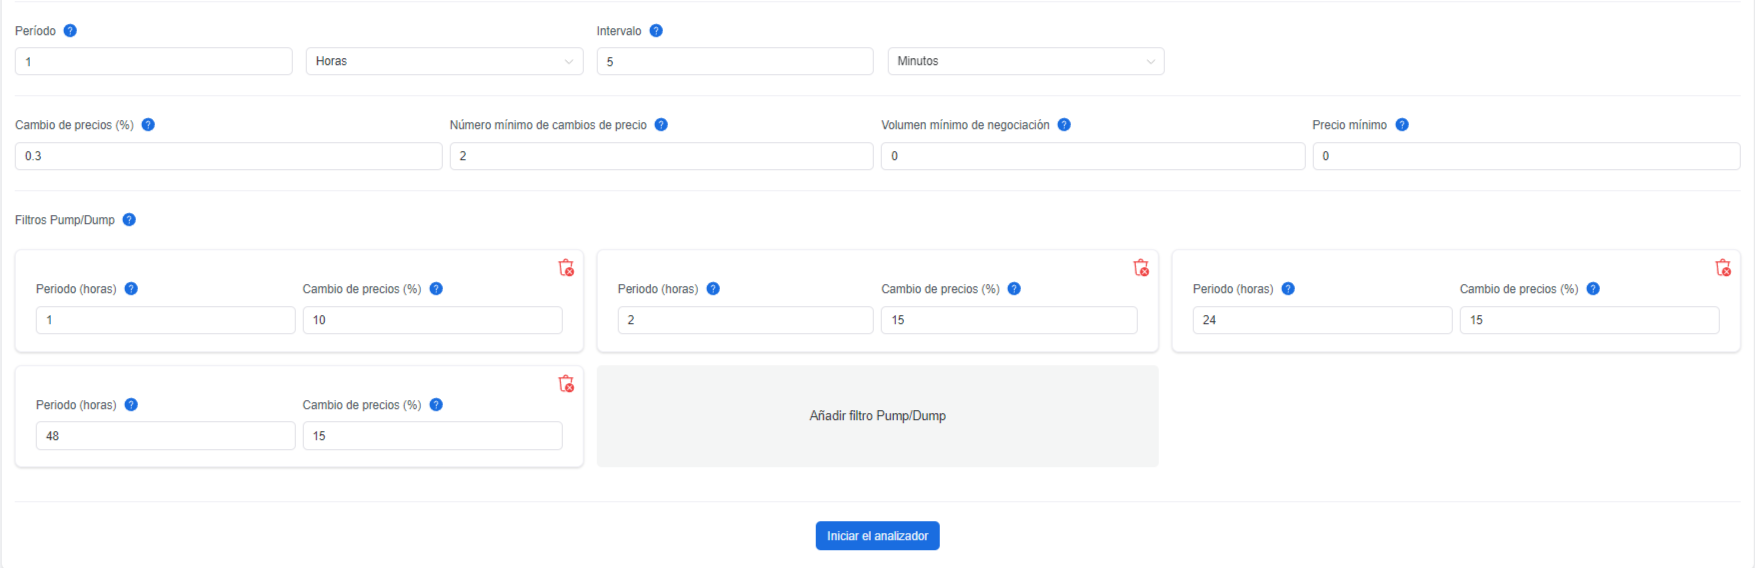Show help for Precio mínimo
Viewport: 1755px width, 568px height.
pos(1402,125)
